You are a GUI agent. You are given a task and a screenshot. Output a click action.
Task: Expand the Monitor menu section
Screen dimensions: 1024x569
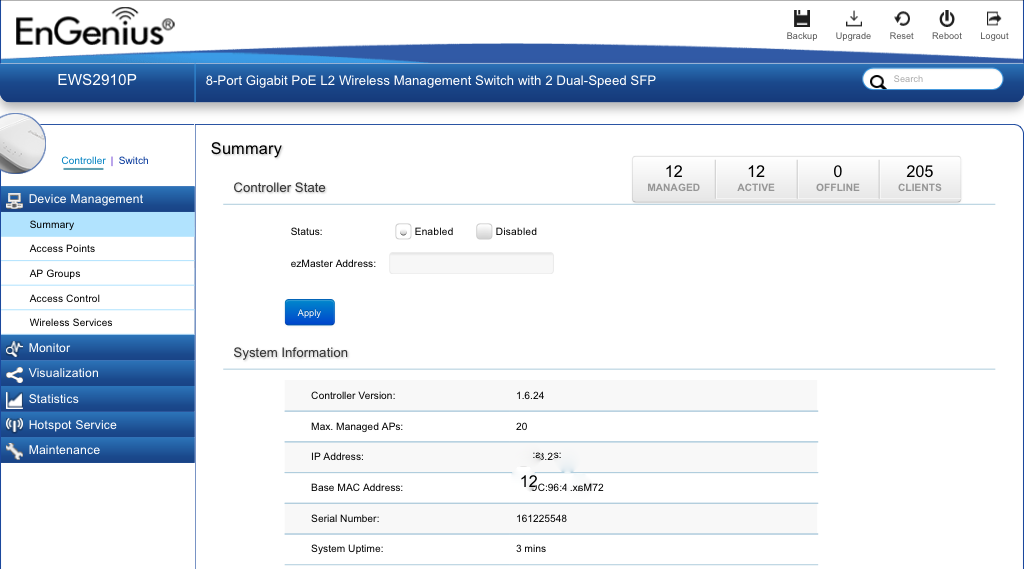coord(98,348)
